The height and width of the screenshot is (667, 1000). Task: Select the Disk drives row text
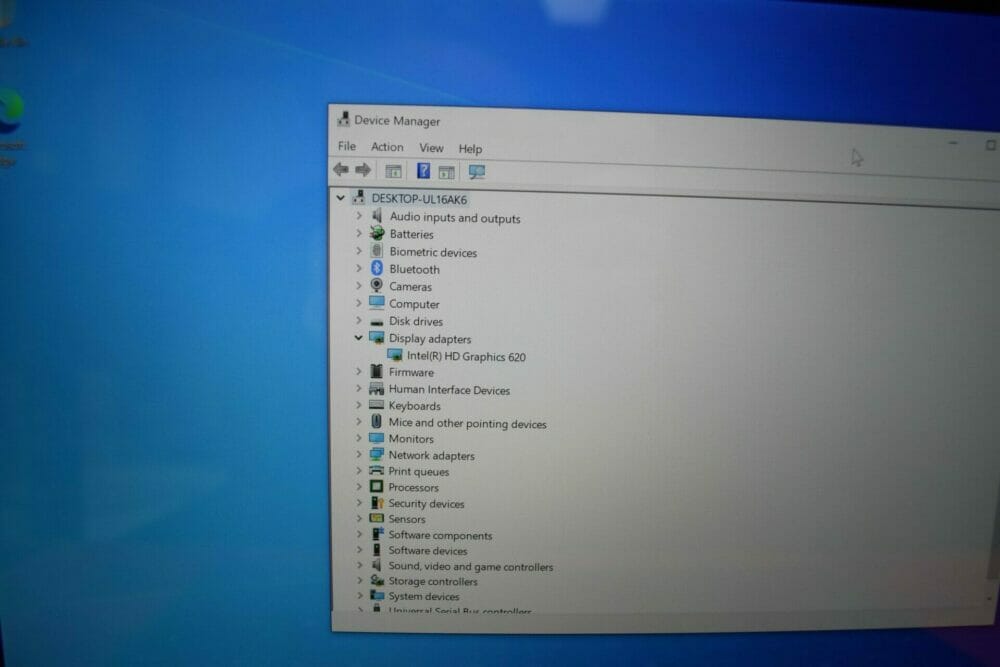416,321
